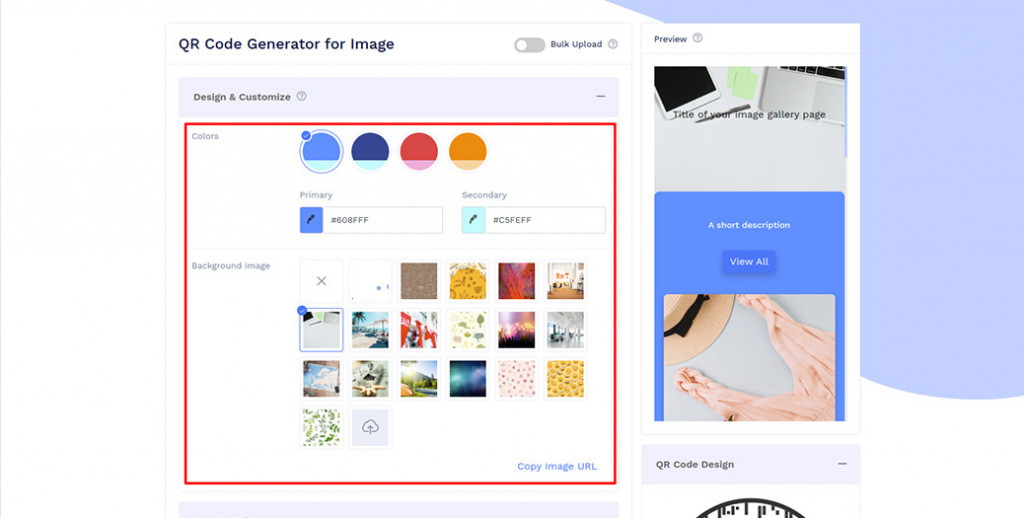Collapse the Design & Customize section
The width and height of the screenshot is (1024, 518).
coord(600,97)
